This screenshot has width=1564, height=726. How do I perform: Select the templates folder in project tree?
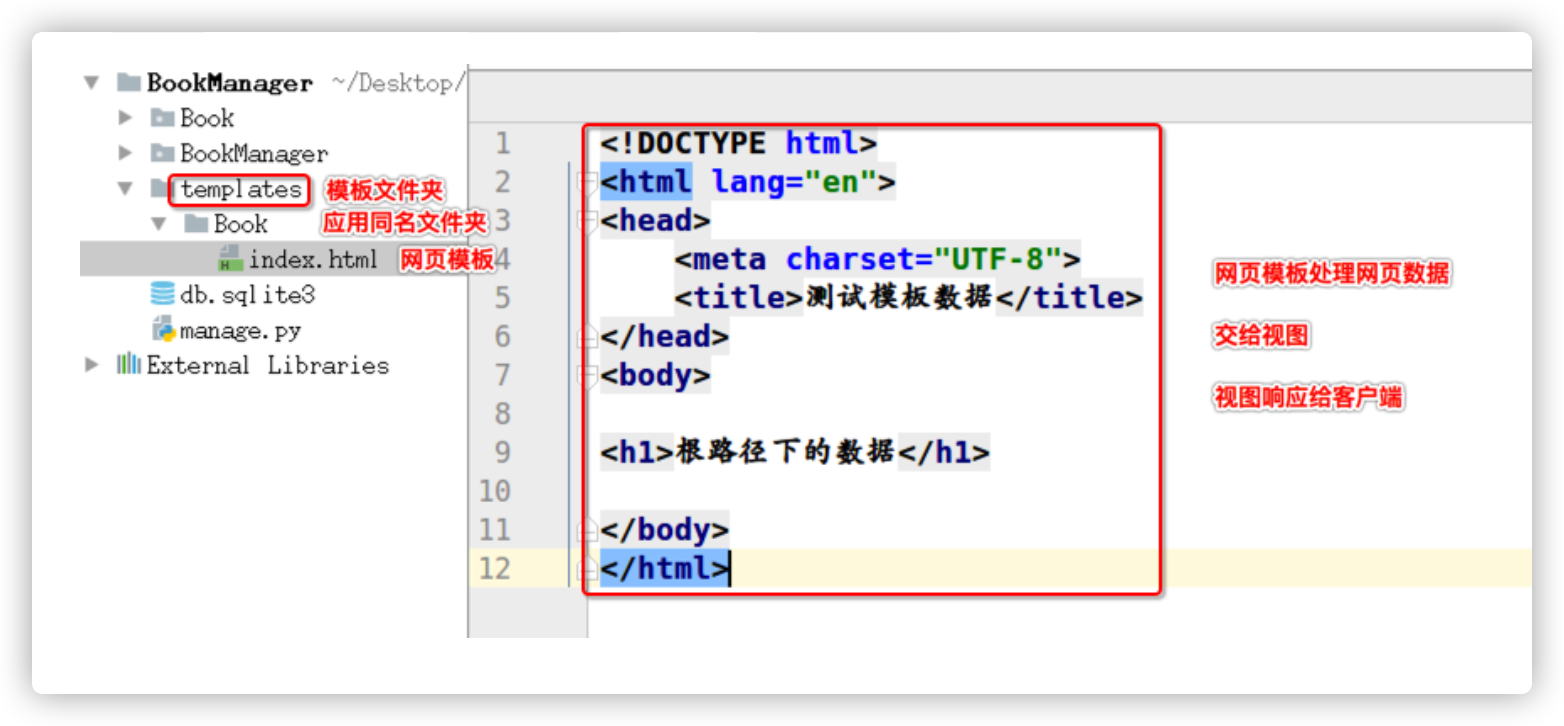(x=241, y=188)
